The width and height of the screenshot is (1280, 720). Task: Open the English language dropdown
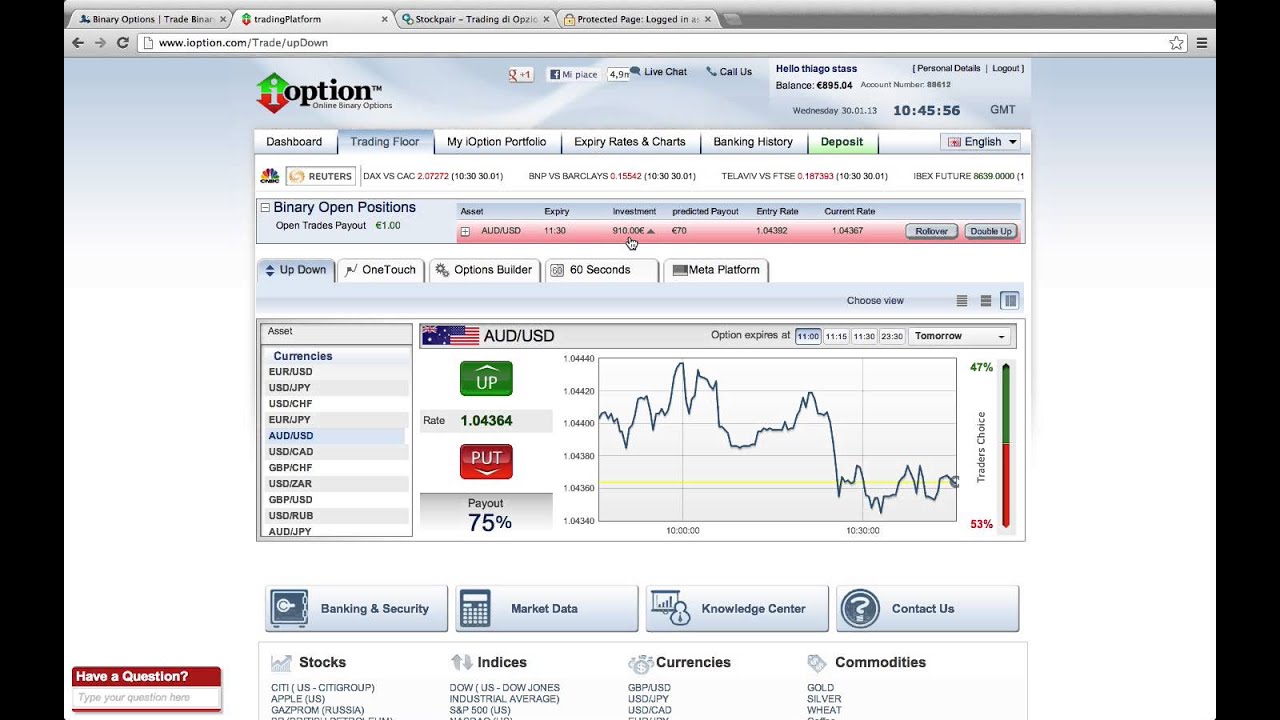click(x=980, y=142)
